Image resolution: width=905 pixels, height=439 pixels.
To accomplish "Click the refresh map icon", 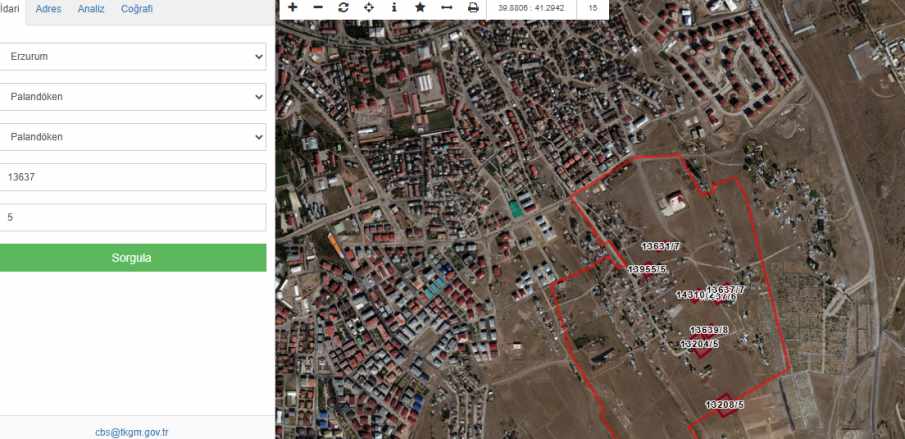I will click(343, 7).
